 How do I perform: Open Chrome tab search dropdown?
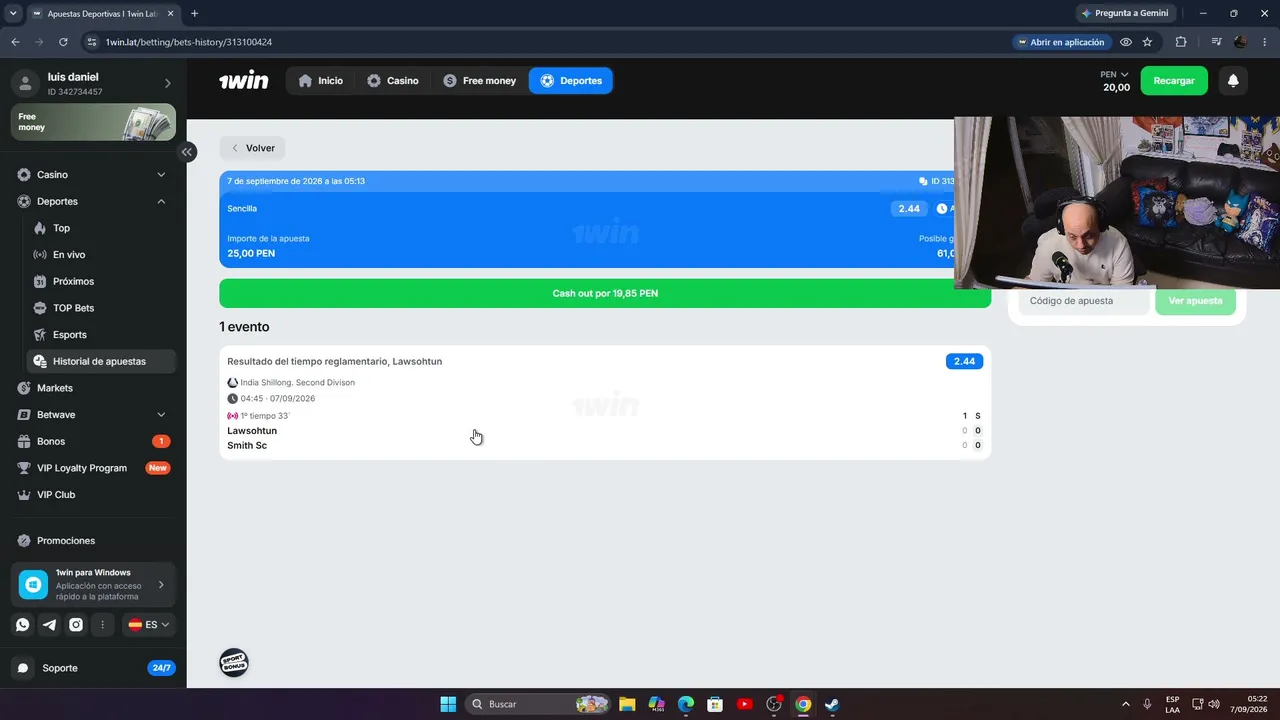coord(13,13)
